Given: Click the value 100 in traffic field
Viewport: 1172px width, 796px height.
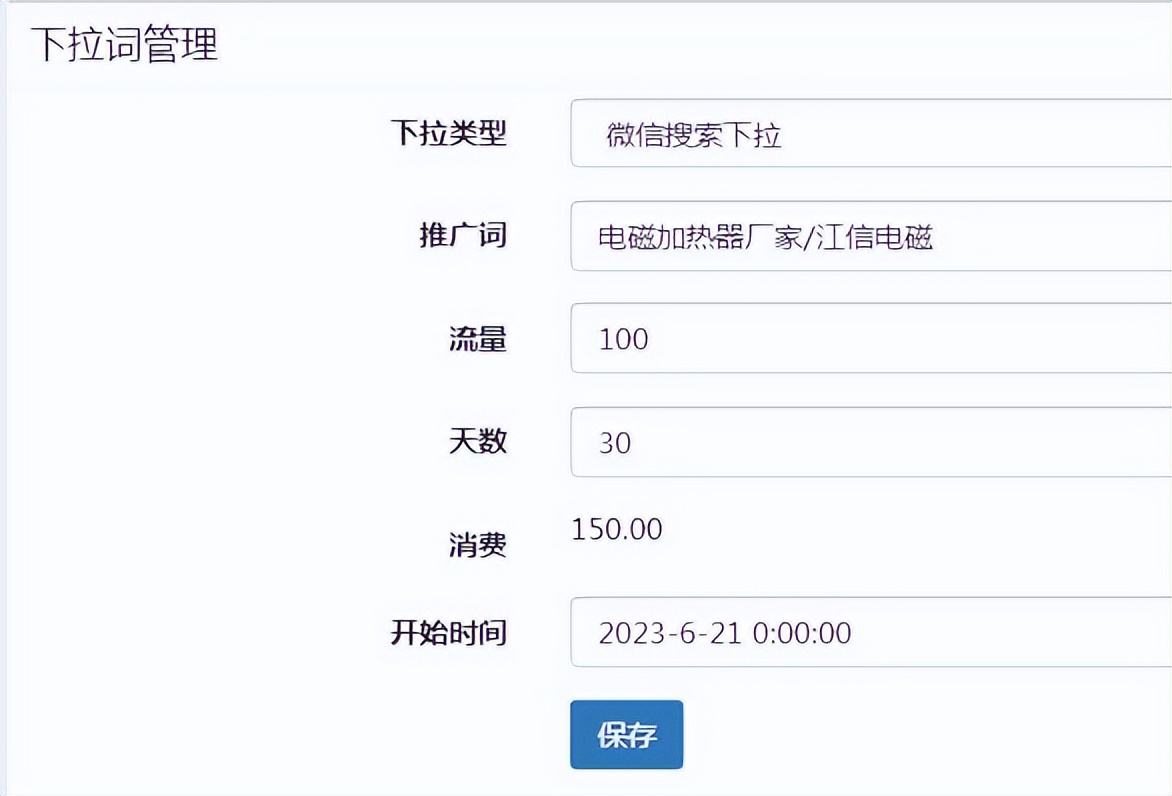Looking at the screenshot, I should [624, 340].
